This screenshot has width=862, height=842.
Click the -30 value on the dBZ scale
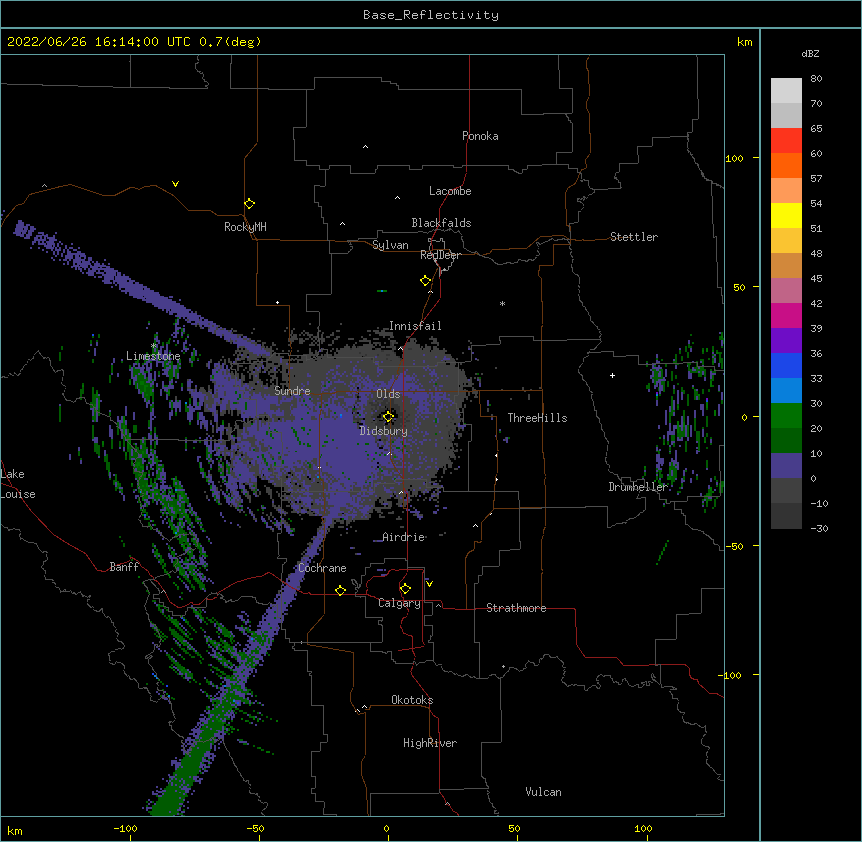819,528
